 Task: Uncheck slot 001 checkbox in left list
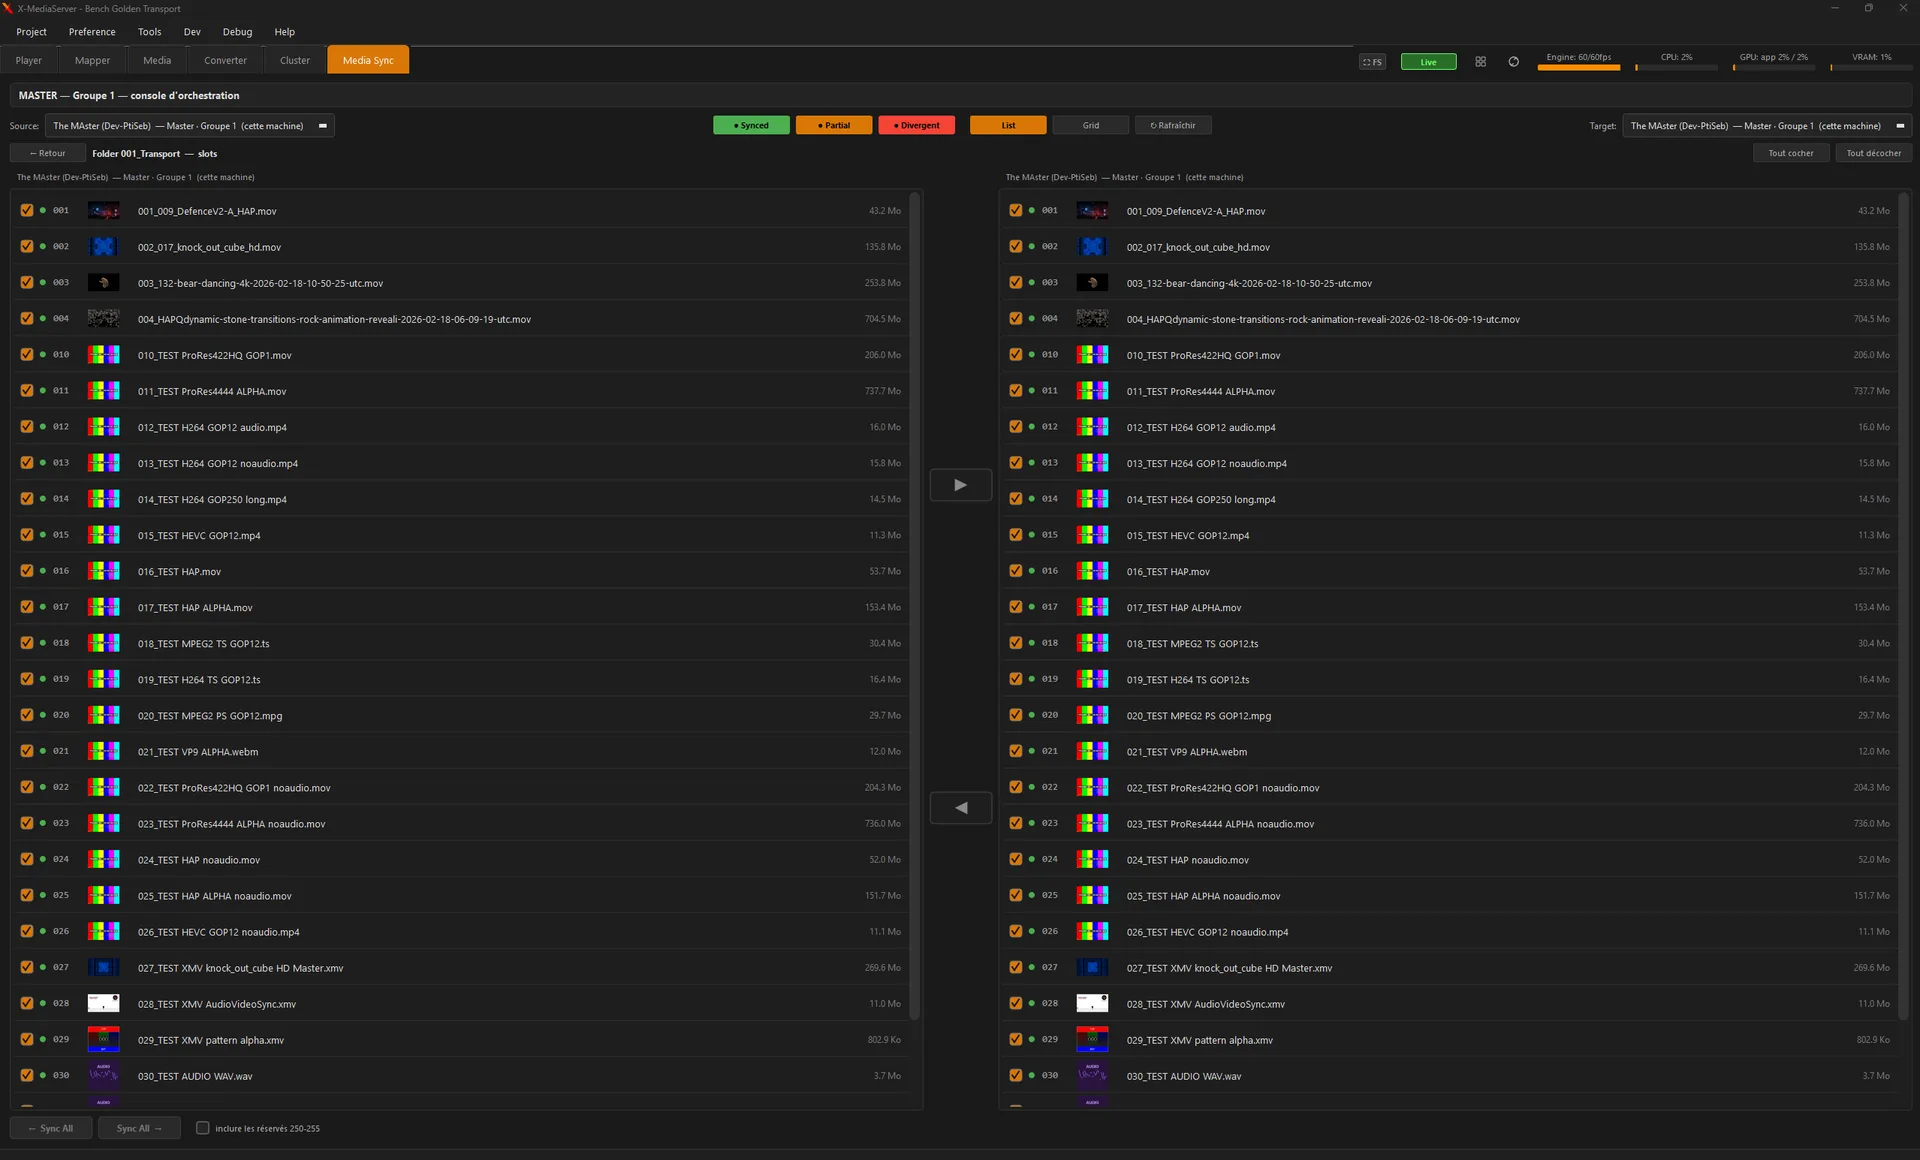pyautogui.click(x=27, y=211)
